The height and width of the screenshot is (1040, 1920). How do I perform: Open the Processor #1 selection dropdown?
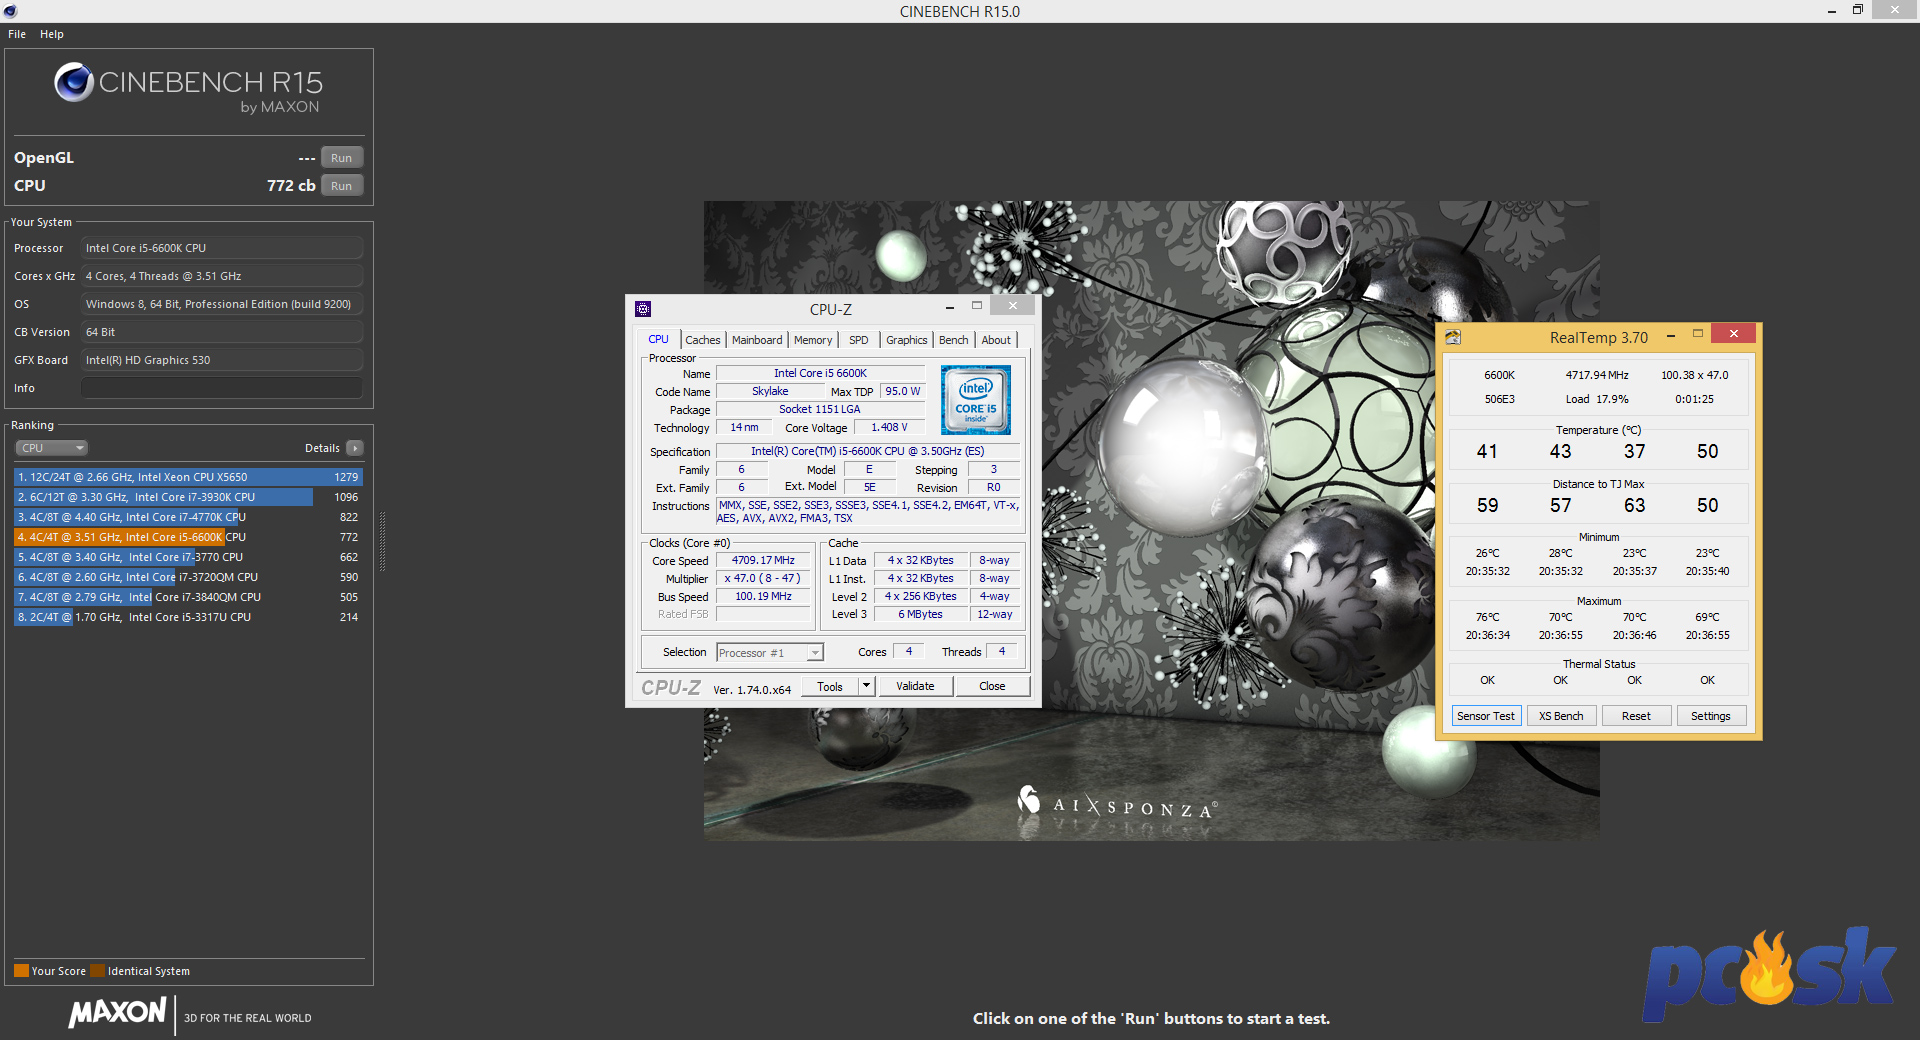(770, 653)
